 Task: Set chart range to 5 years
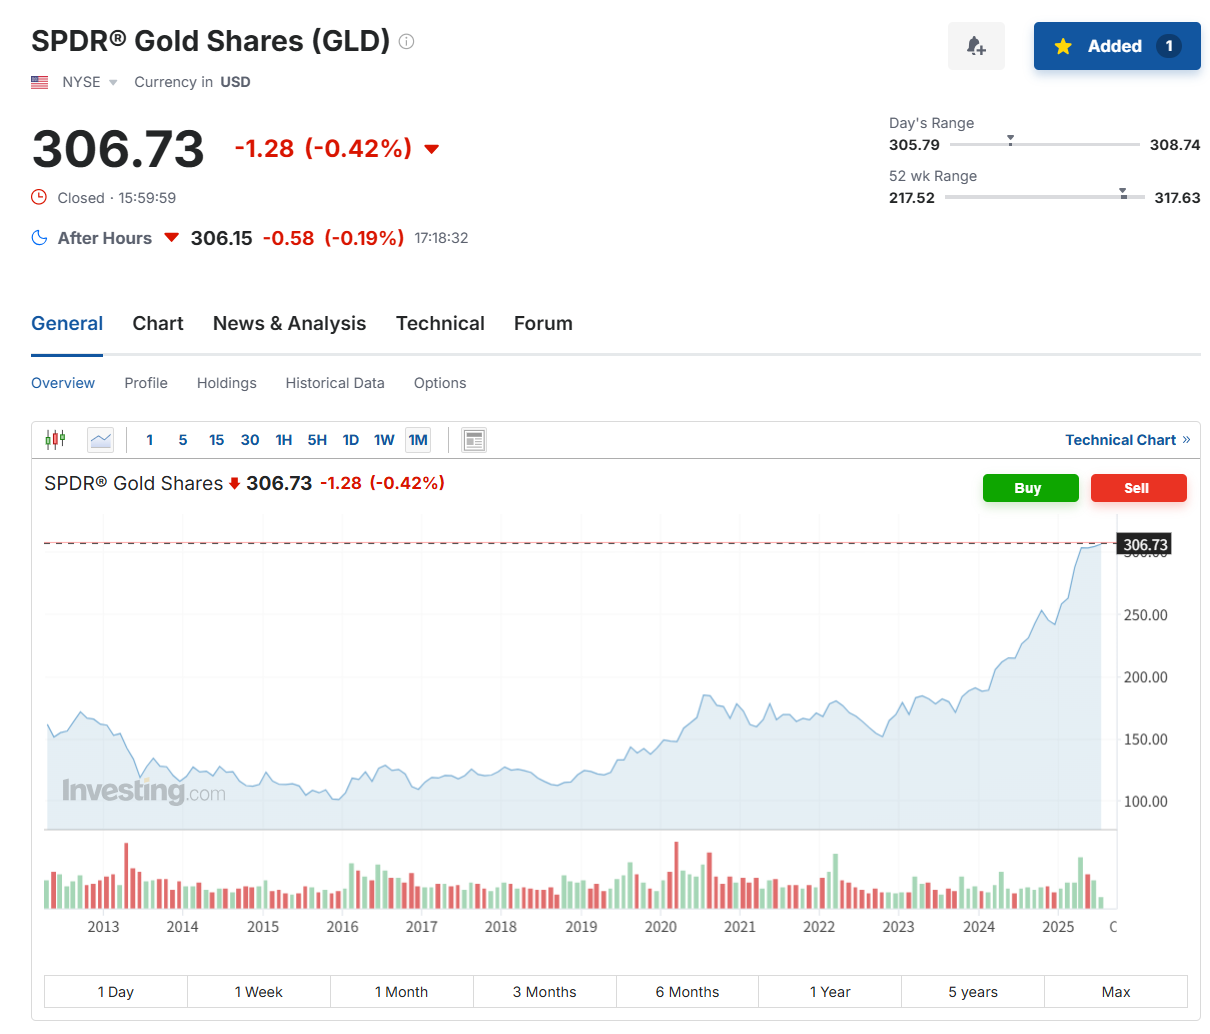coord(973,992)
